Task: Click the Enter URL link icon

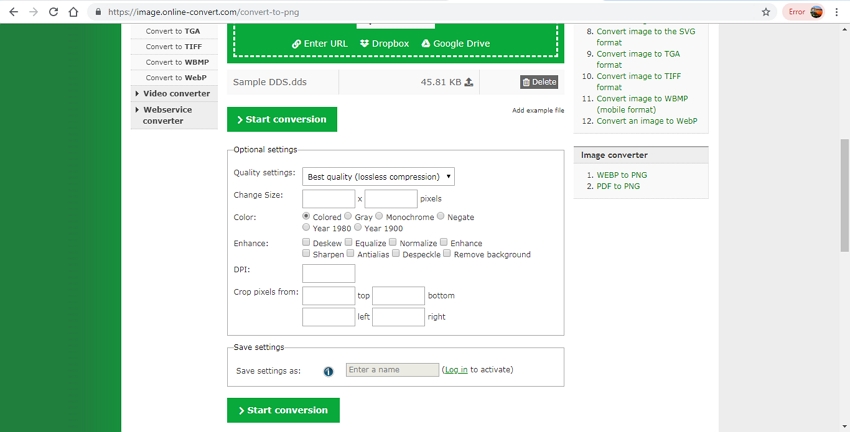Action: 297,44
